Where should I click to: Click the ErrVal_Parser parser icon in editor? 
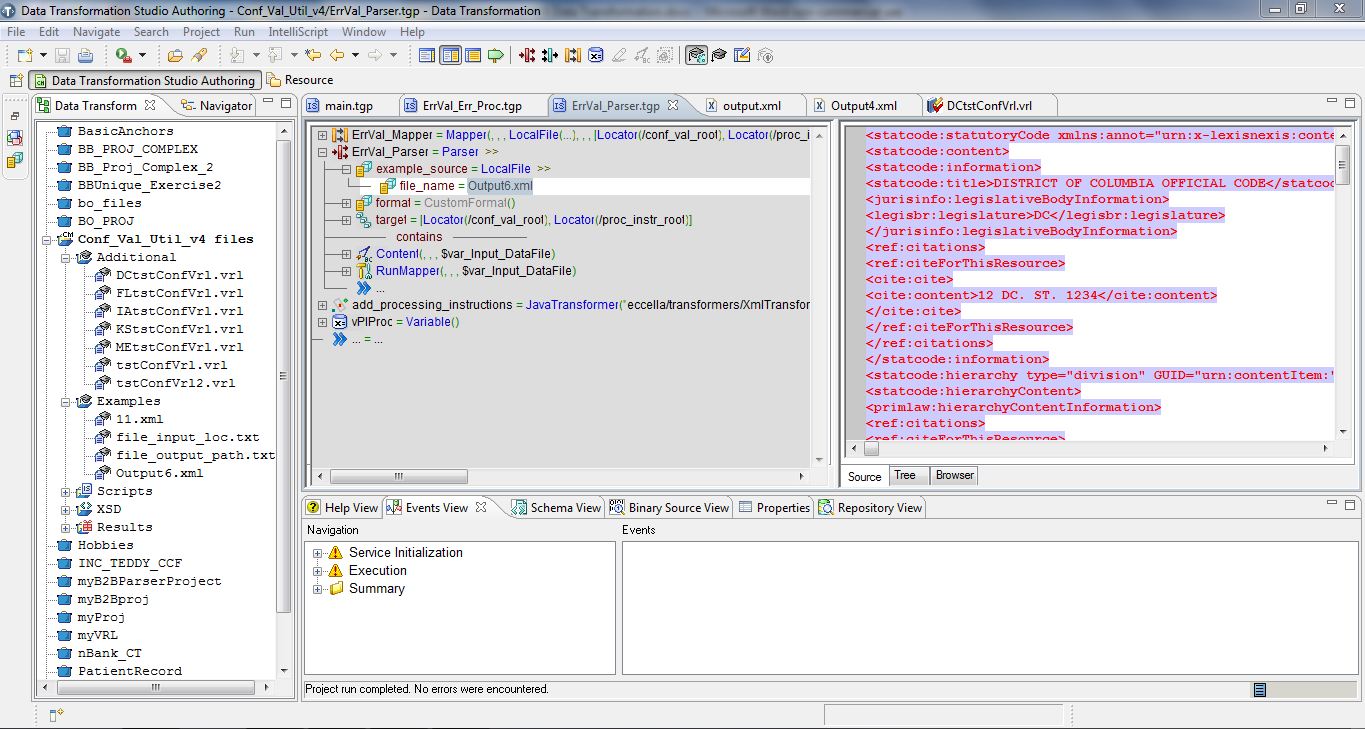coord(340,152)
